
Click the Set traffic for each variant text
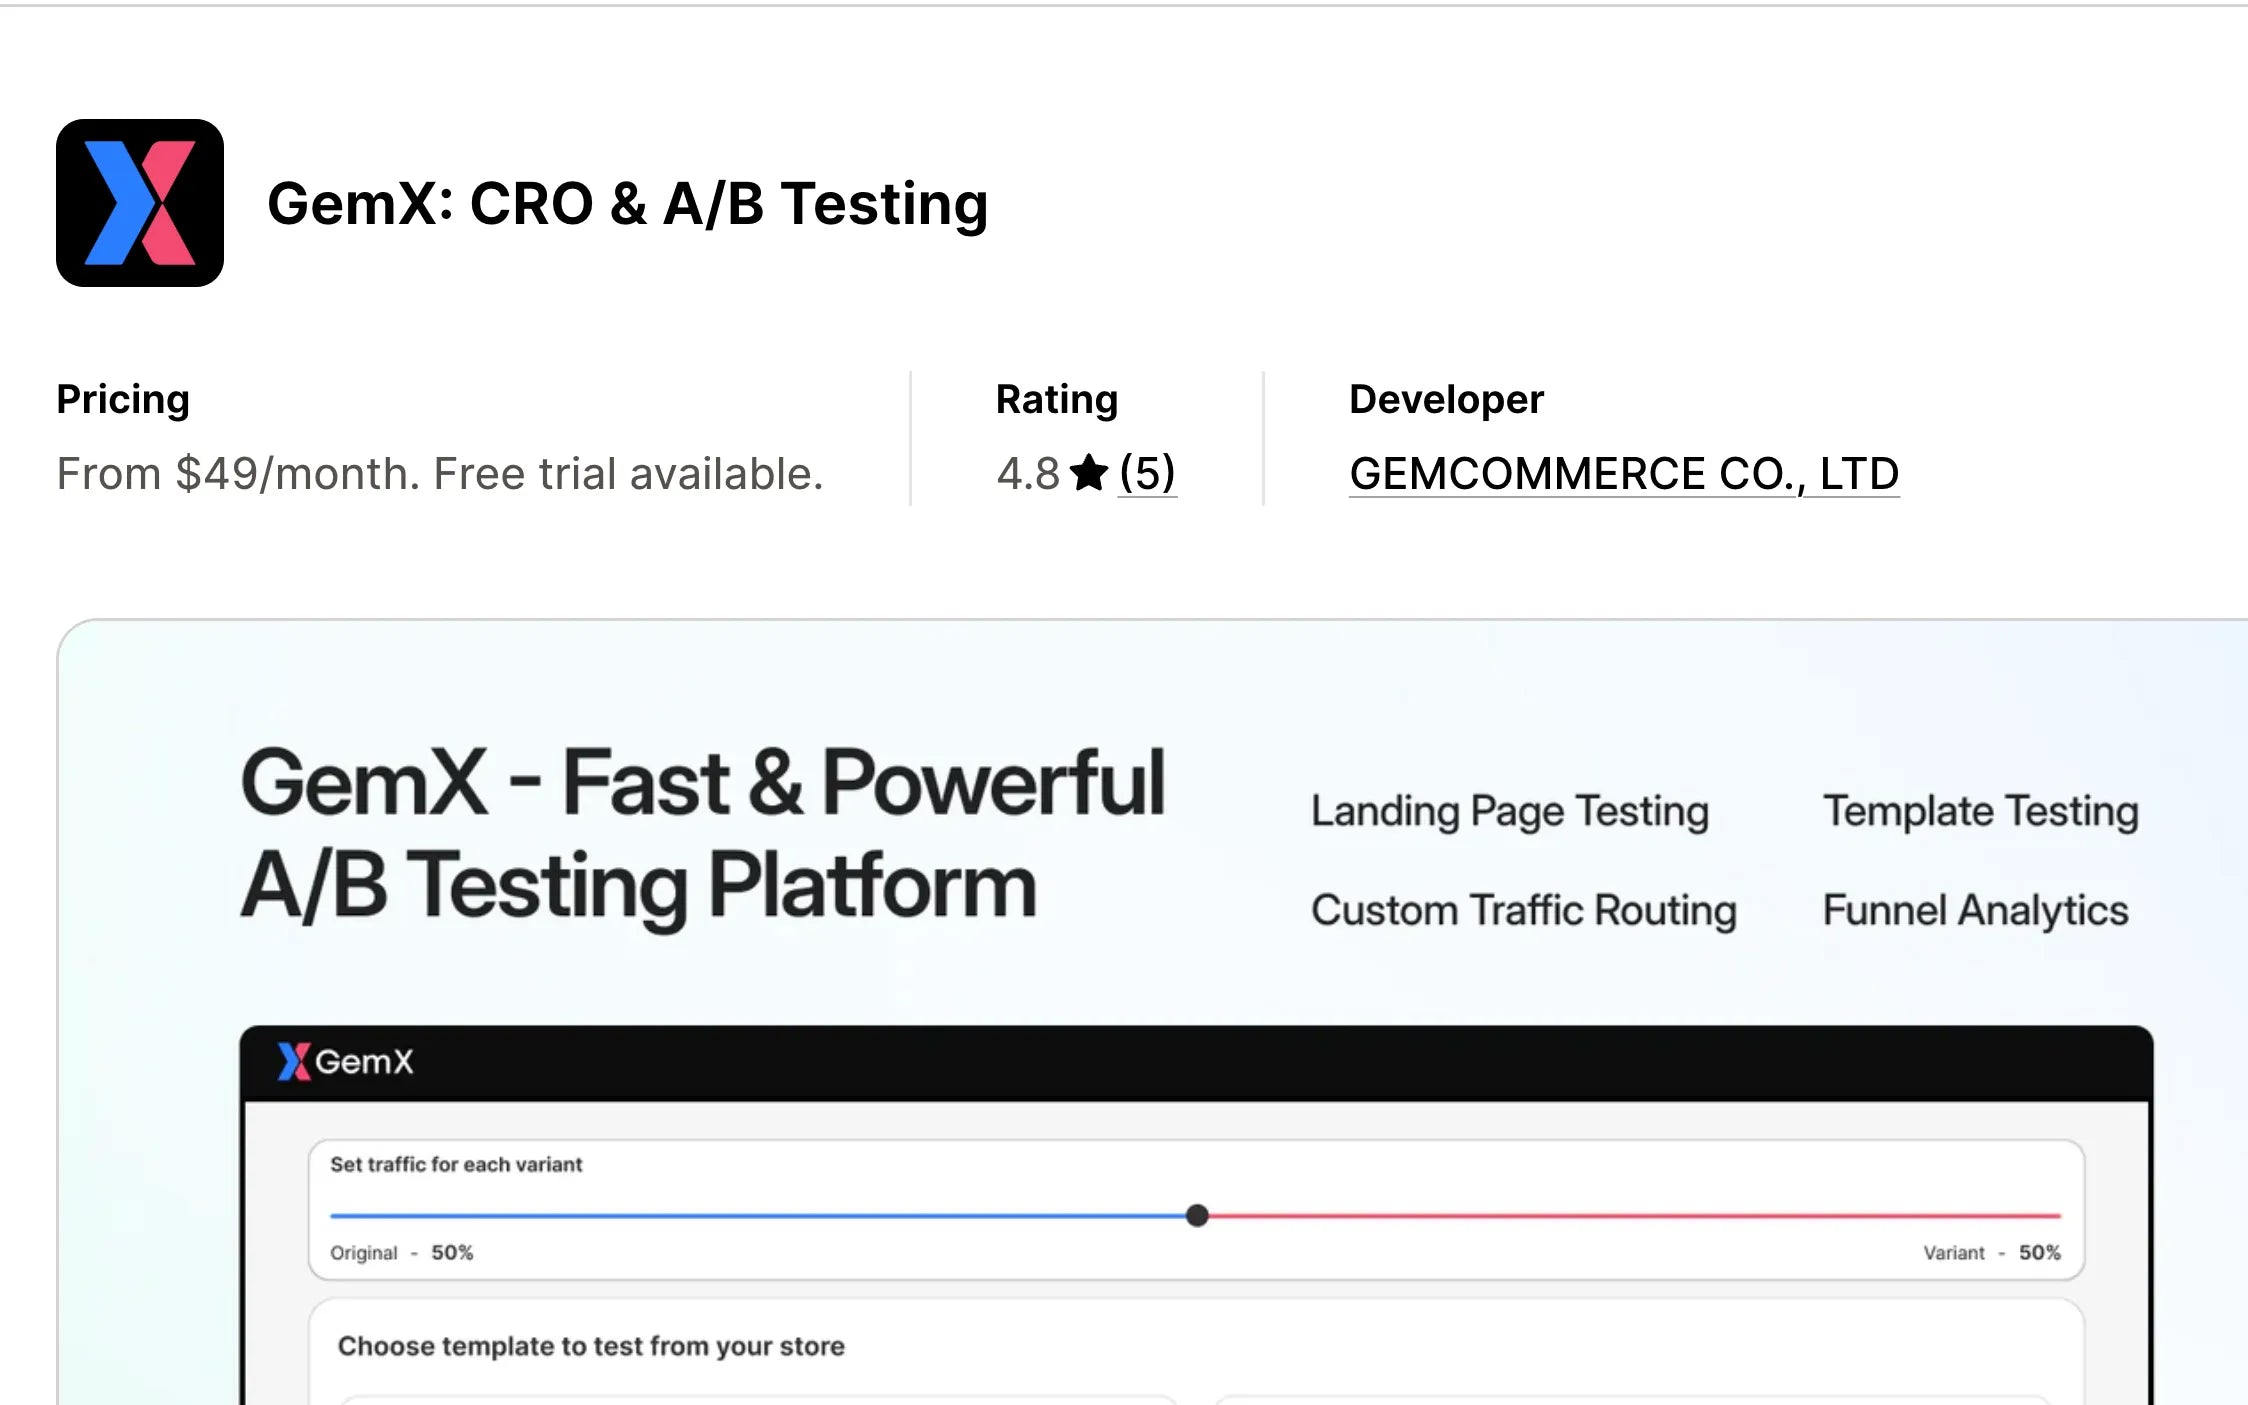click(456, 1164)
